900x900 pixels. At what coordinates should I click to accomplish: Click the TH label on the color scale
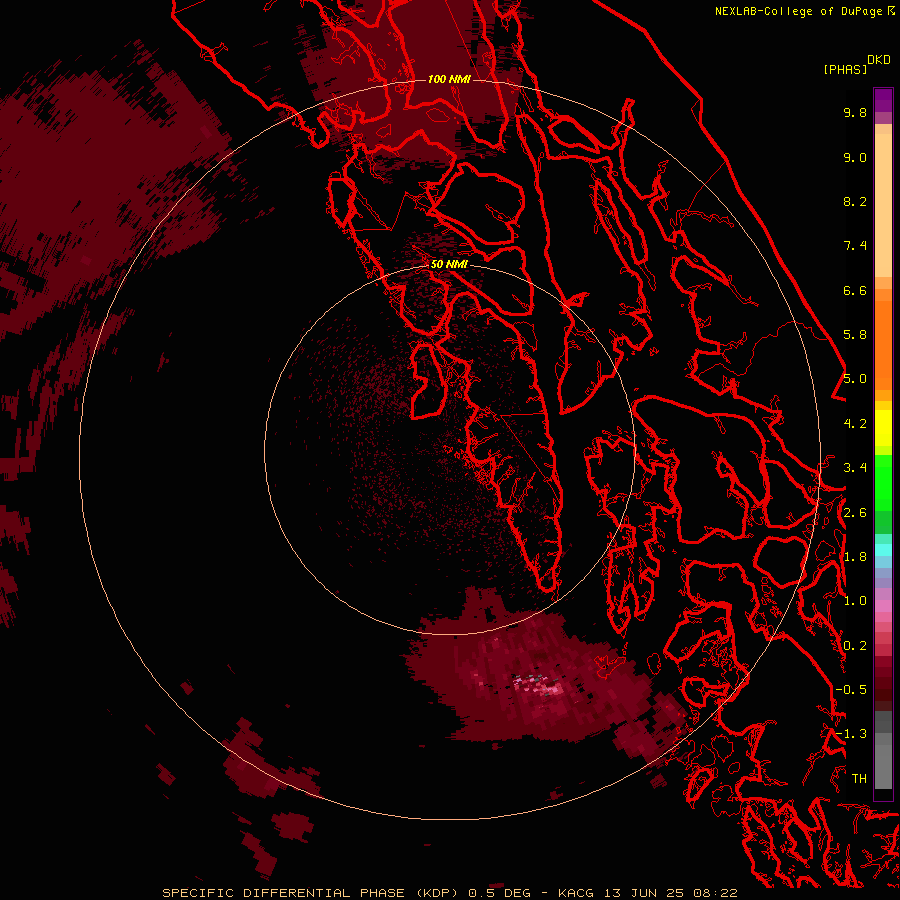(x=859, y=779)
